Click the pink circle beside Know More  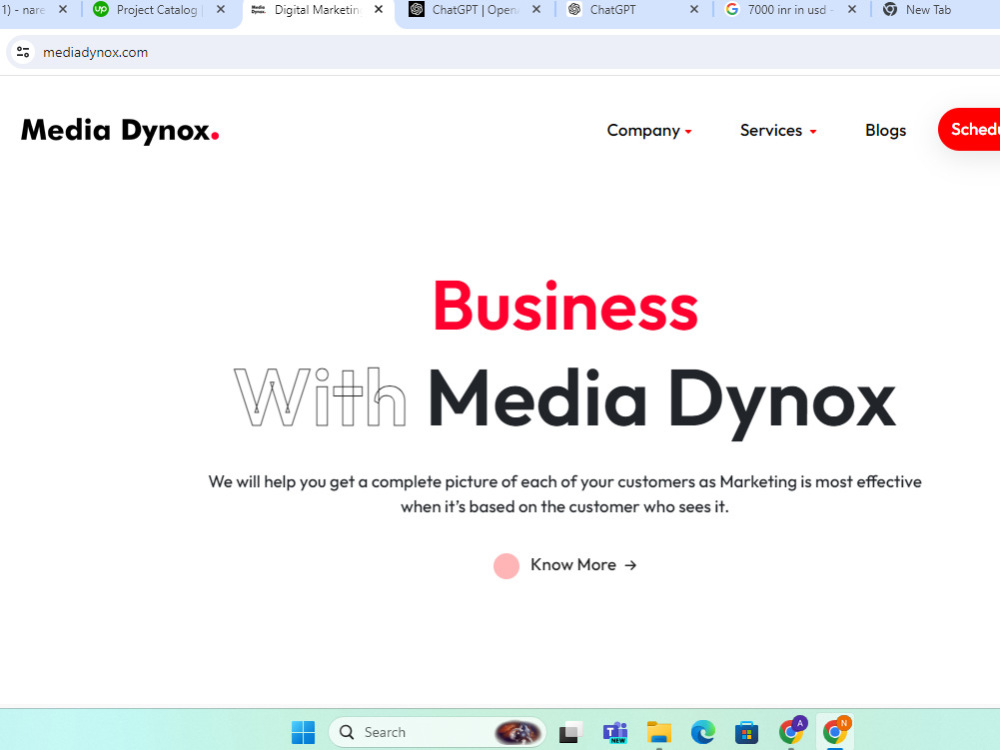tap(506, 566)
